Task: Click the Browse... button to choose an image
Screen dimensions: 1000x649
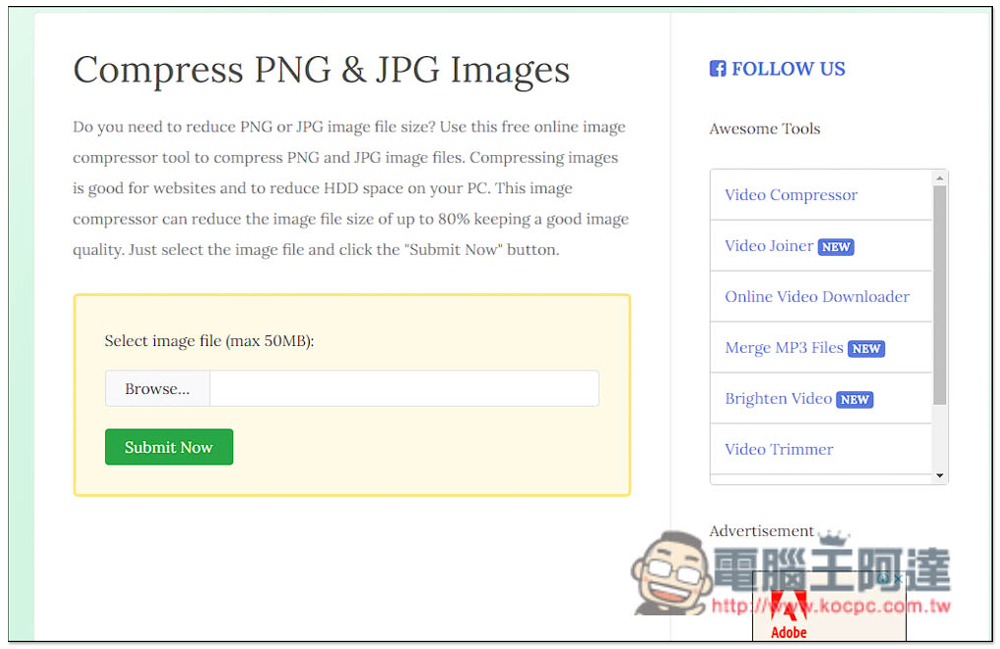Action: [158, 389]
